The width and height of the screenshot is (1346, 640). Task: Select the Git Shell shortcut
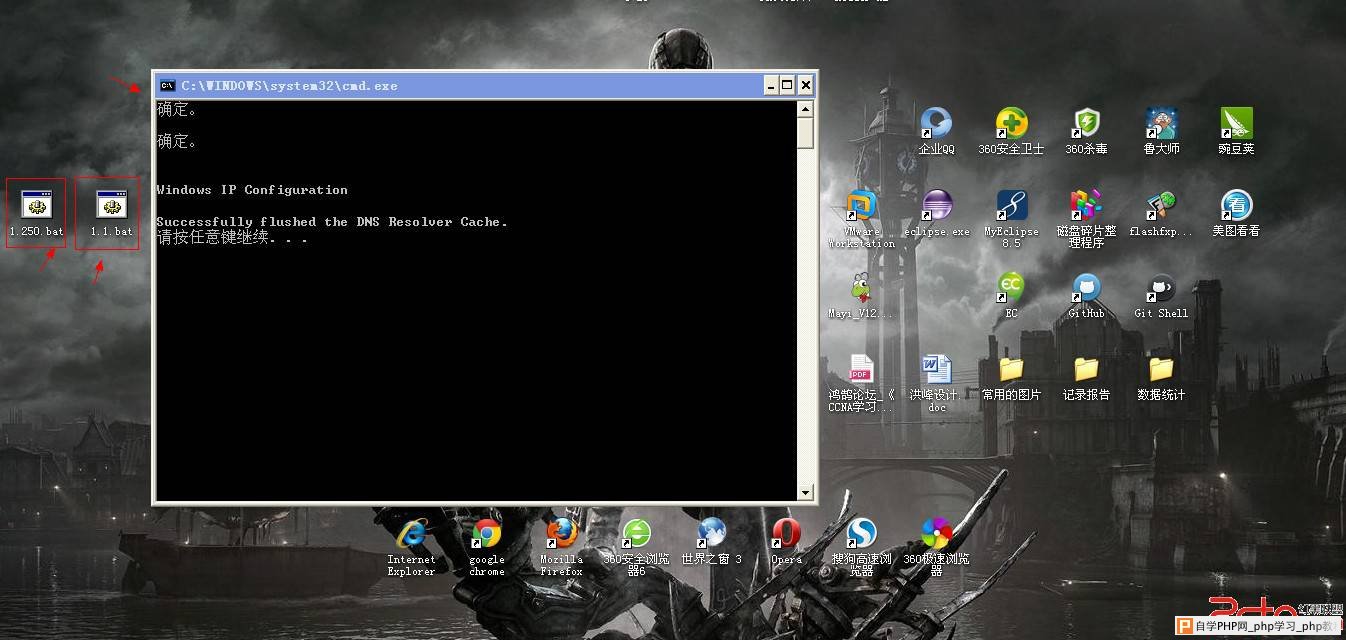click(1161, 288)
